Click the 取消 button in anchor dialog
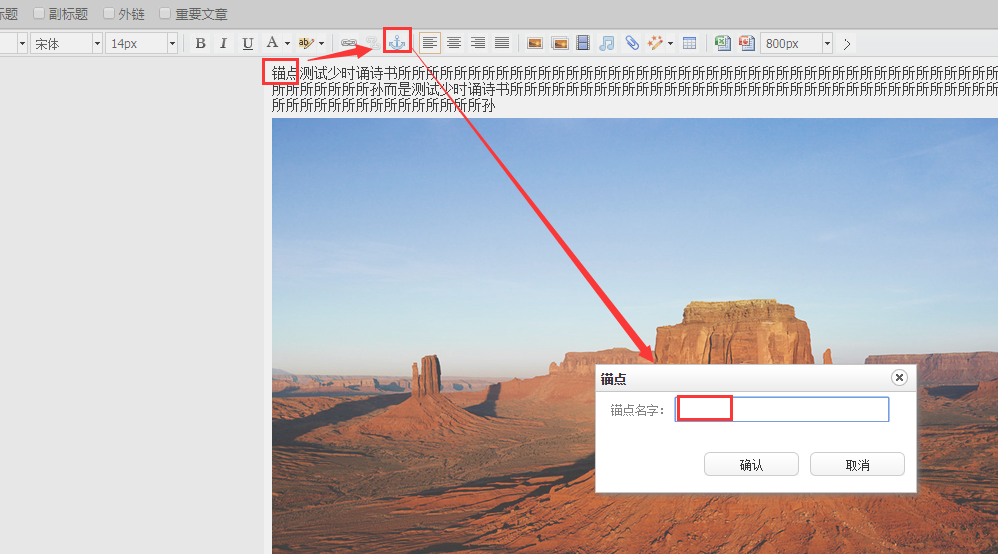 tap(857, 465)
